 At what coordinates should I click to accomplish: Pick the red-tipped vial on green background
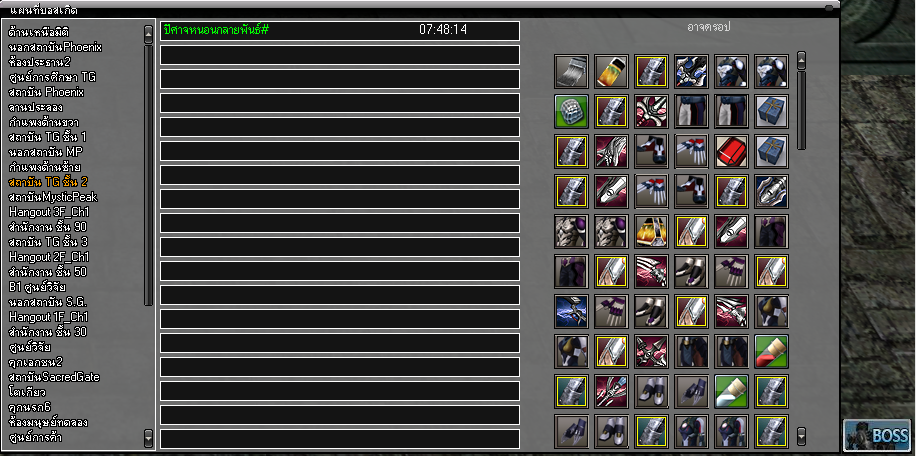click(771, 351)
